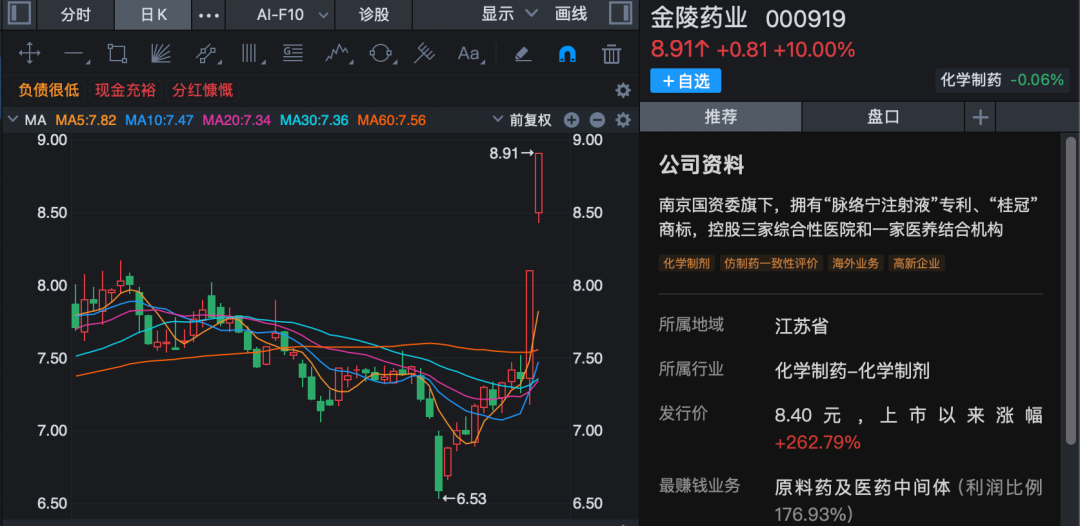Image resolution: width=1080 pixels, height=526 pixels.
Task: Choose the move crosshair tool
Action: 29,54
